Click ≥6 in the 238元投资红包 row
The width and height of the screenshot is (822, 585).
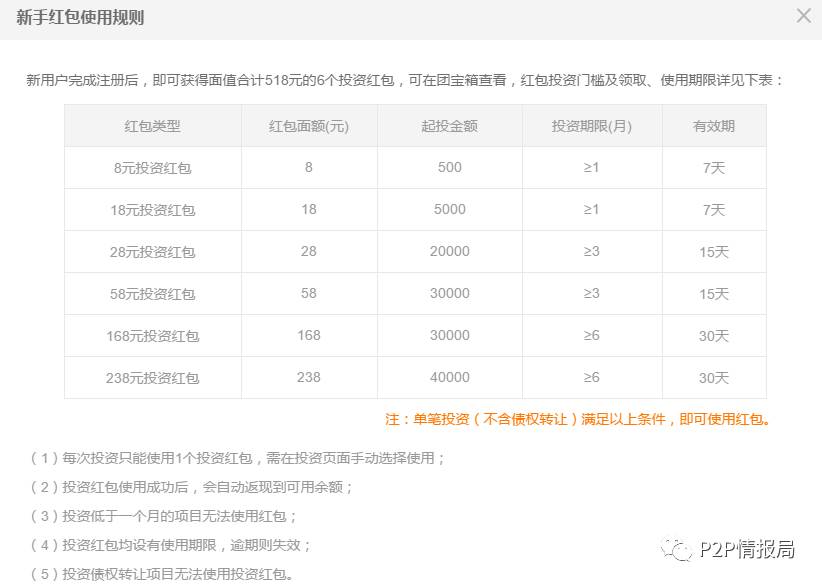point(592,377)
